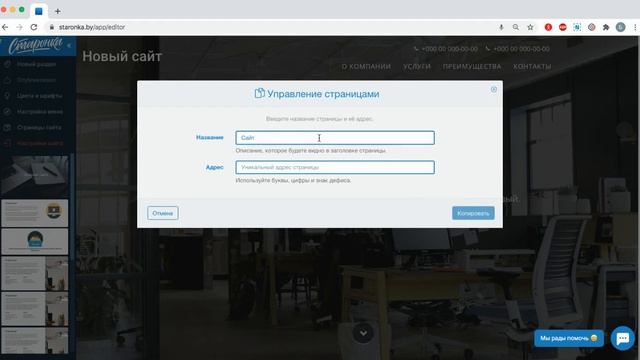The image size is (640, 360).
Task: Click the page icon in dialog title
Action: point(260,93)
